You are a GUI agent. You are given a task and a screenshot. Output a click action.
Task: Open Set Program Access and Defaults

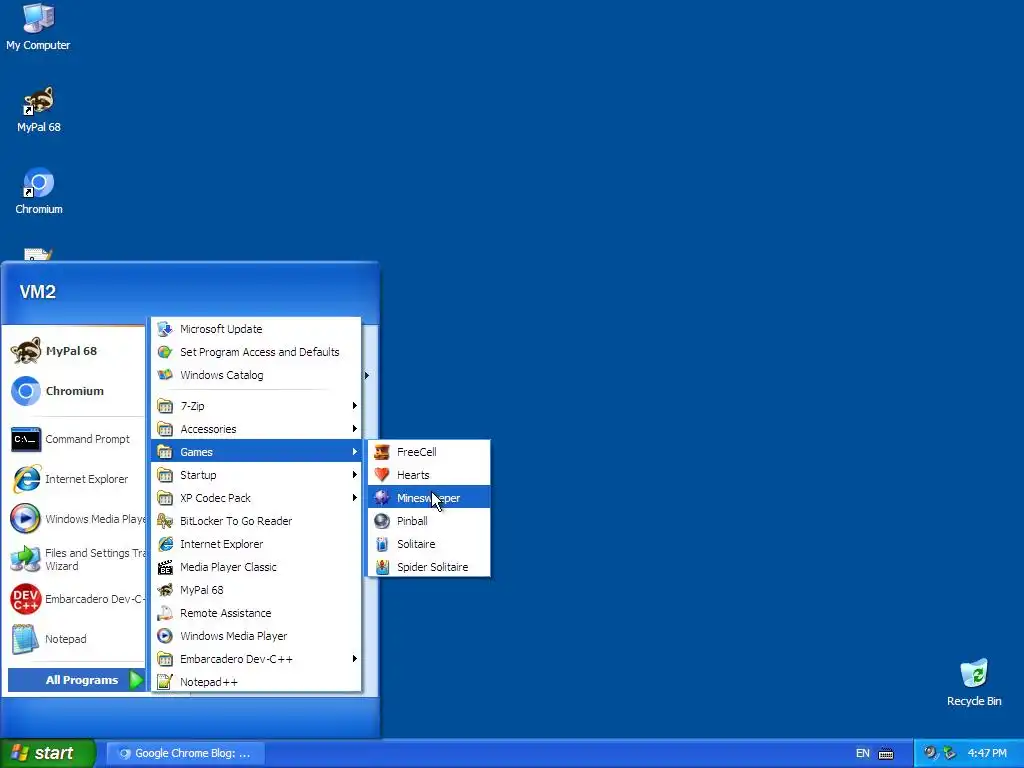pyautogui.click(x=256, y=352)
